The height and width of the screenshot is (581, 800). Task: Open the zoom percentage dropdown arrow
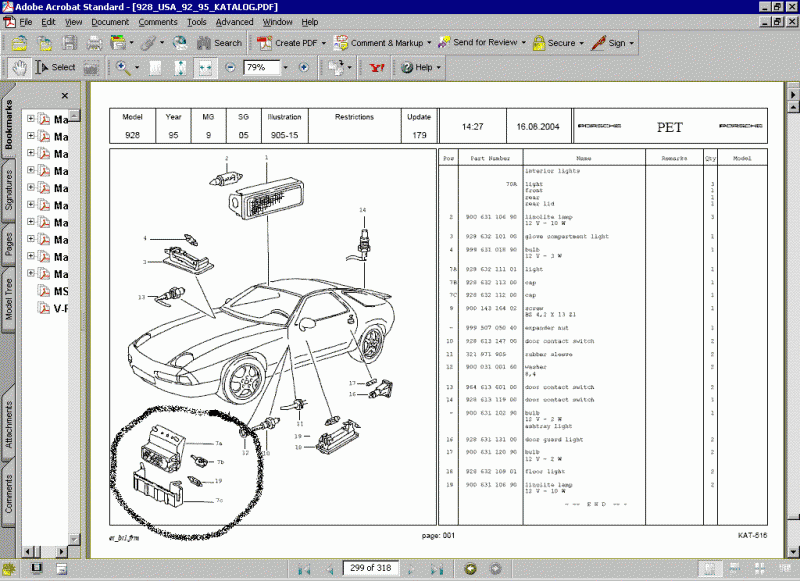285,68
